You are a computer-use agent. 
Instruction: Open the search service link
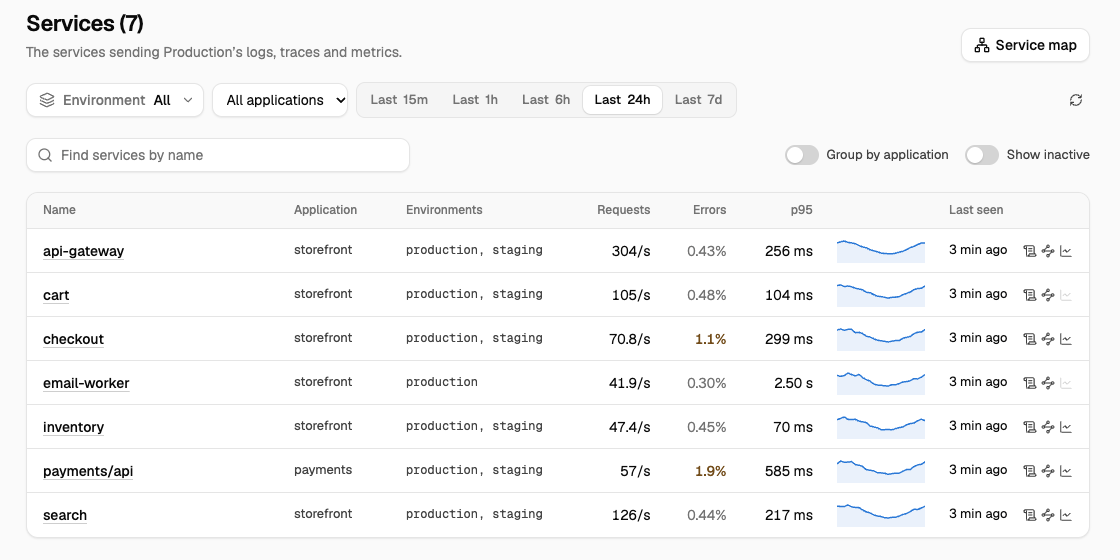[65, 516]
